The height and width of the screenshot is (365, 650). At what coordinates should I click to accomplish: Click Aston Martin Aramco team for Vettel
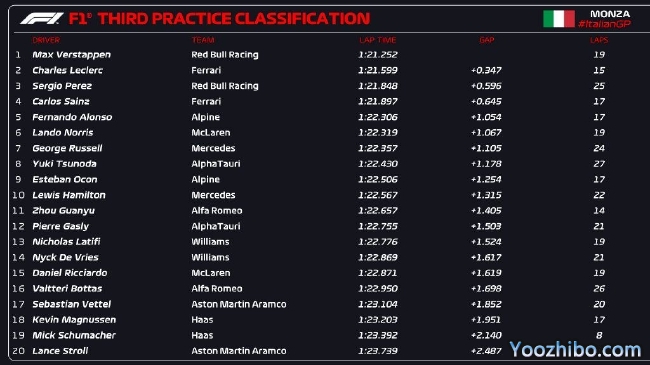239,304
